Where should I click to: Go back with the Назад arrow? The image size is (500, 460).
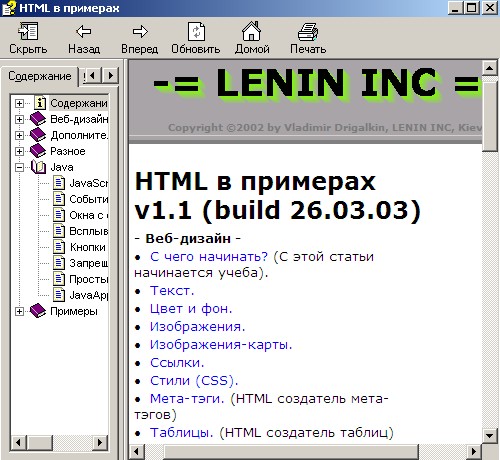point(84,31)
